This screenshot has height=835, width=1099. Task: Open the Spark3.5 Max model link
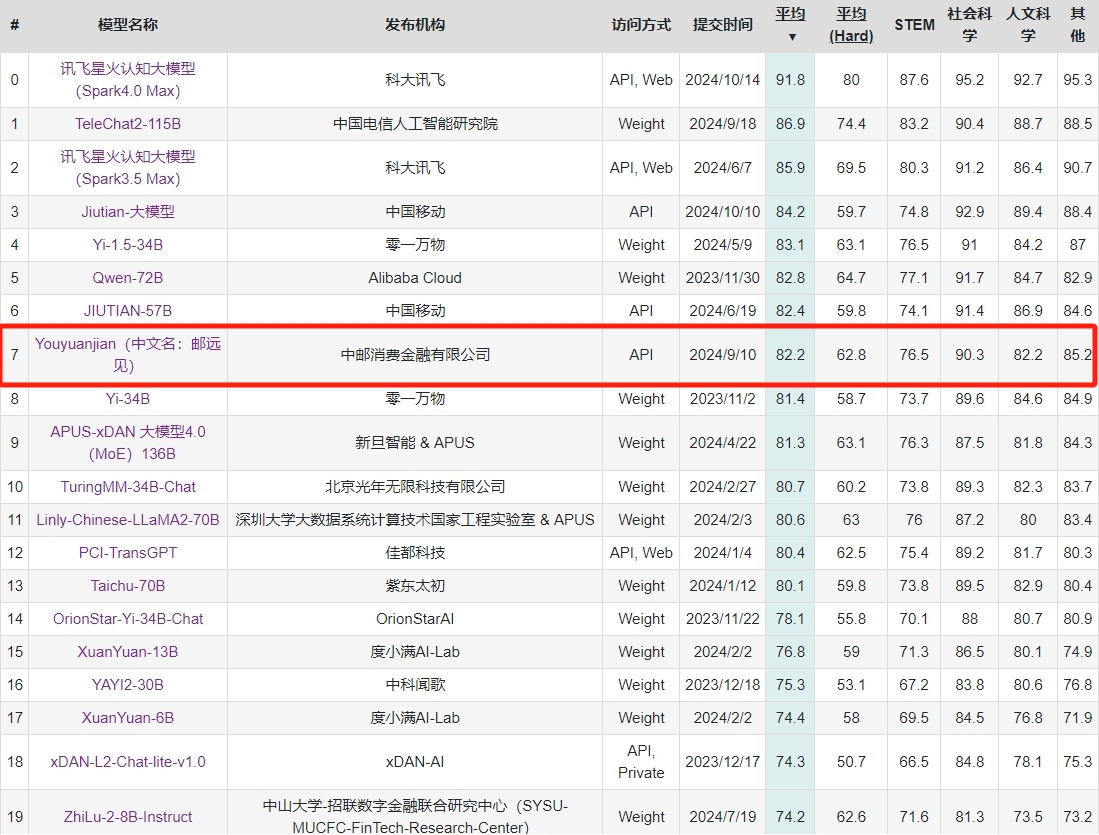point(128,168)
